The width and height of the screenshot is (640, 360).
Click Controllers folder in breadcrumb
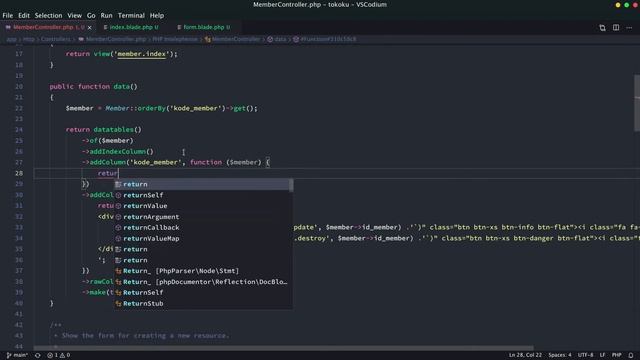(x=56, y=39)
